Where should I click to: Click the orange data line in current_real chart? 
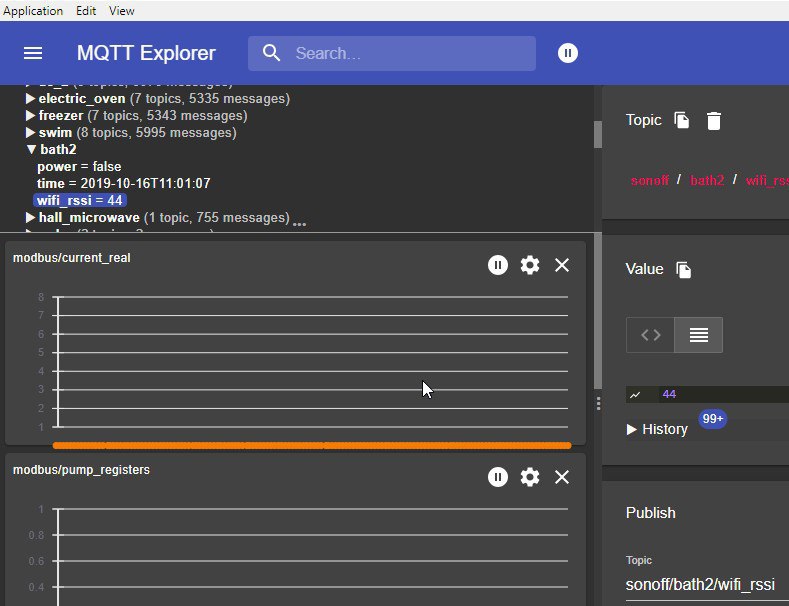(x=312, y=445)
